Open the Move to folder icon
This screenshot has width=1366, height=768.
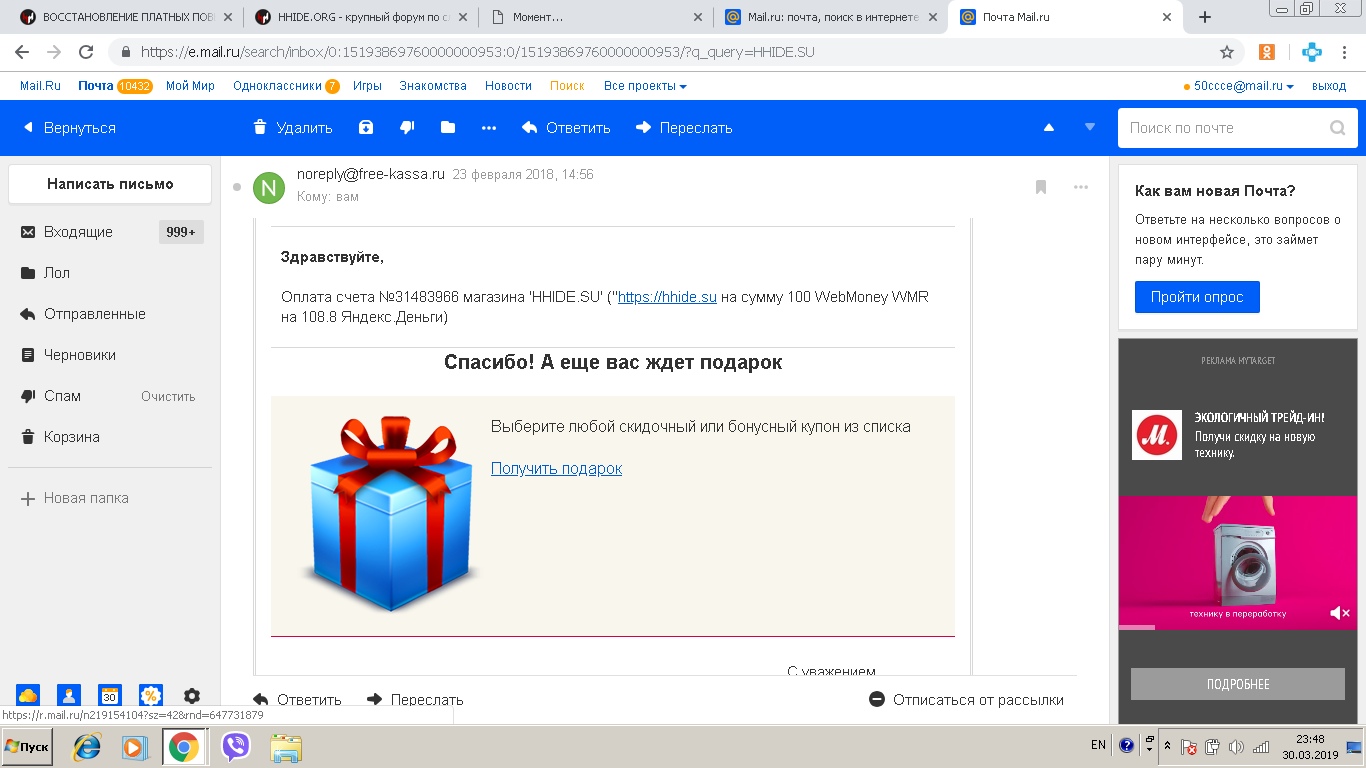(x=447, y=127)
